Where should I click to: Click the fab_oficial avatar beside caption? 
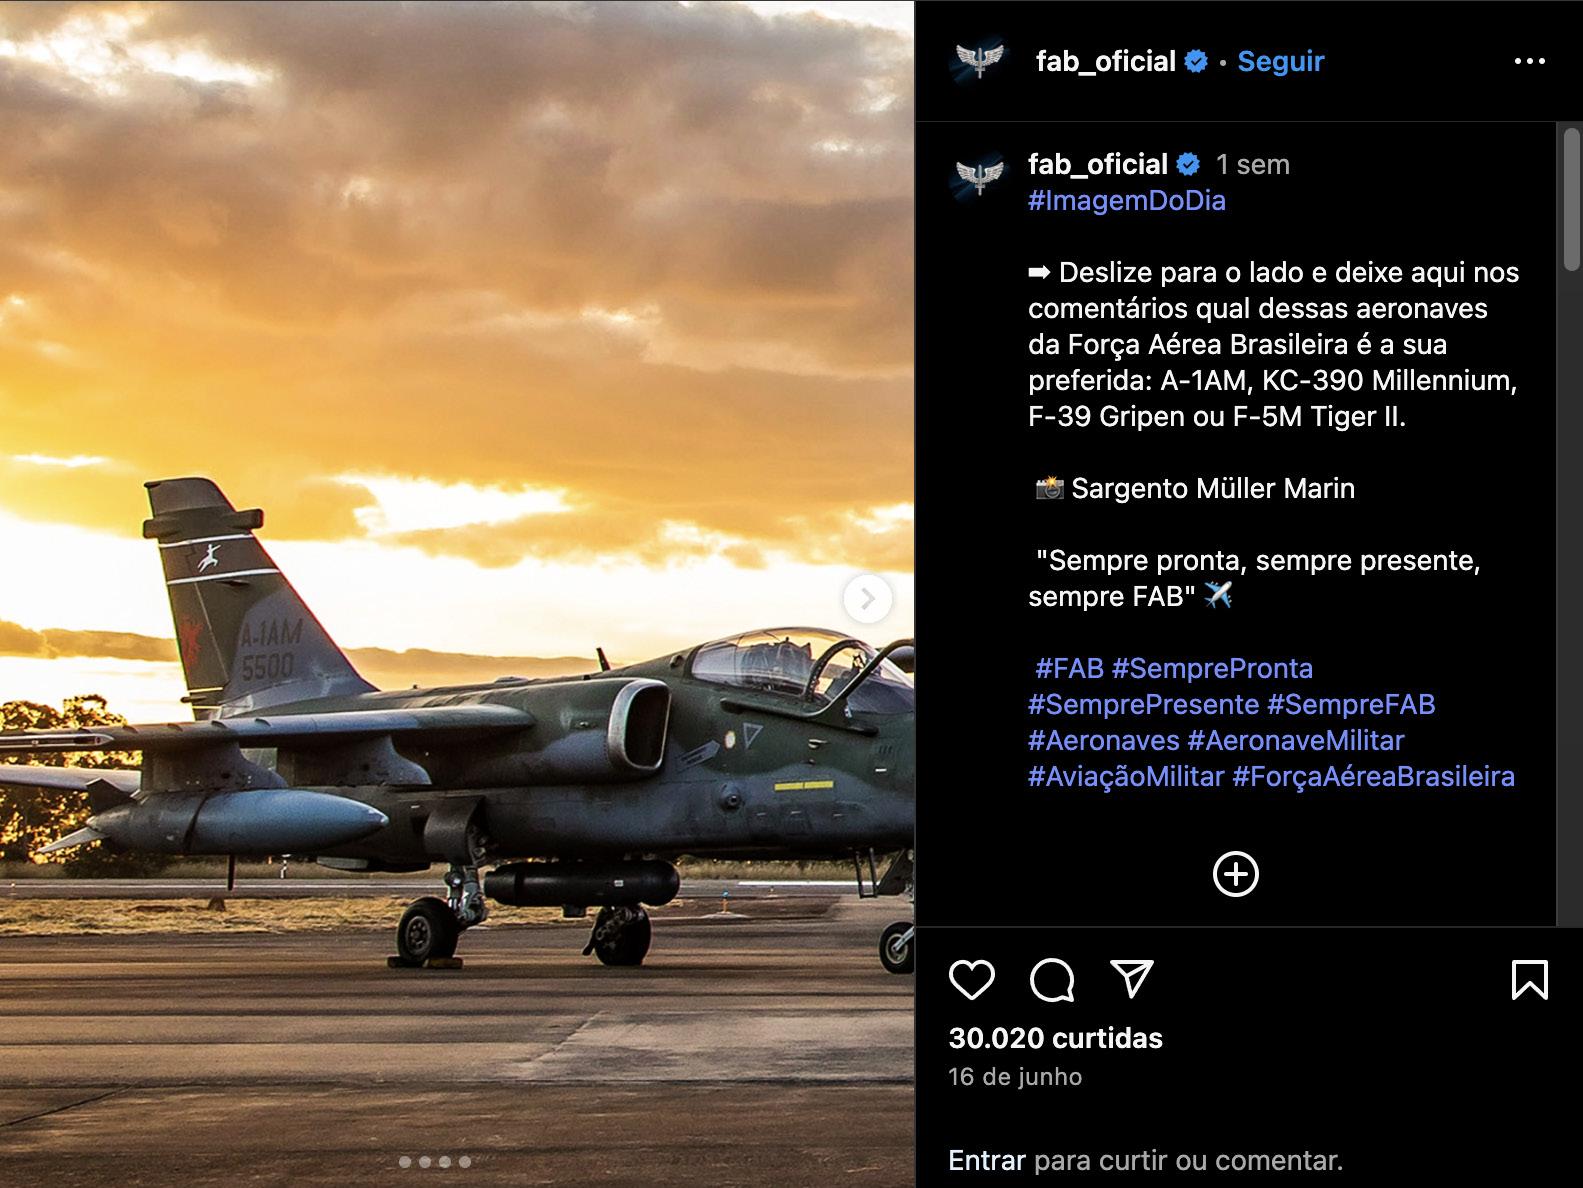(979, 174)
